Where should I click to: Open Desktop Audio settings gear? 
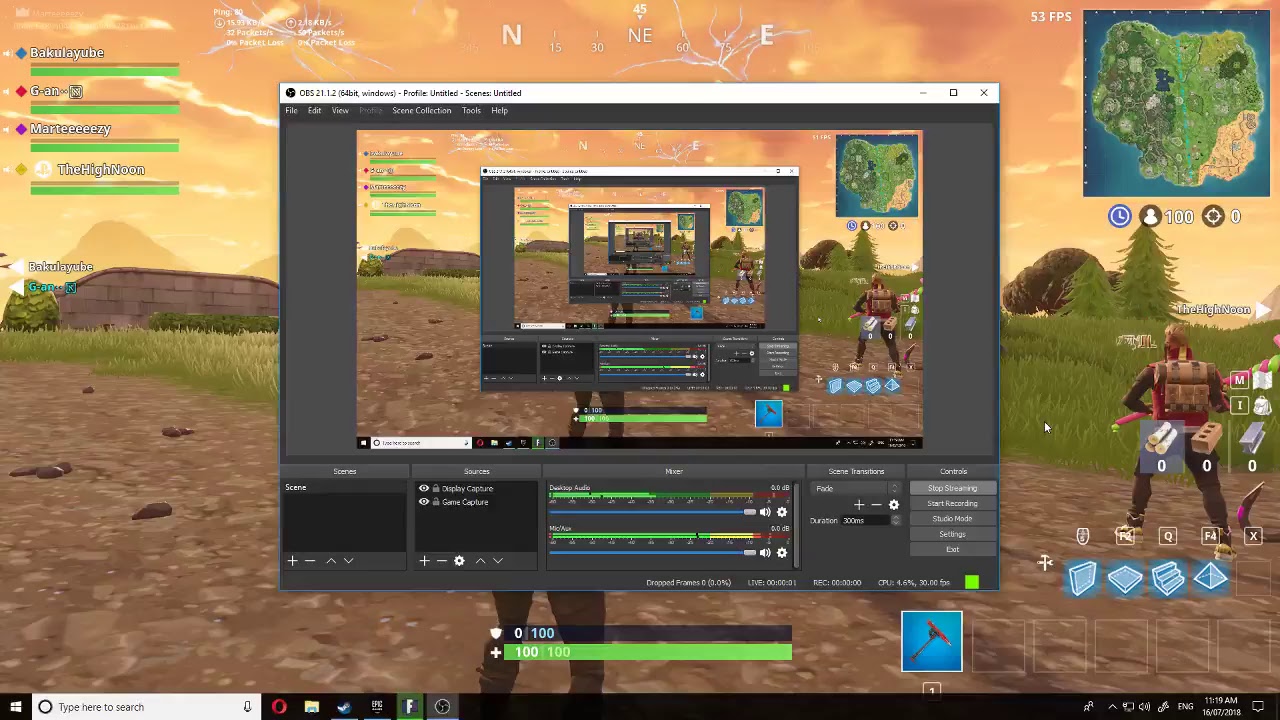click(x=782, y=512)
